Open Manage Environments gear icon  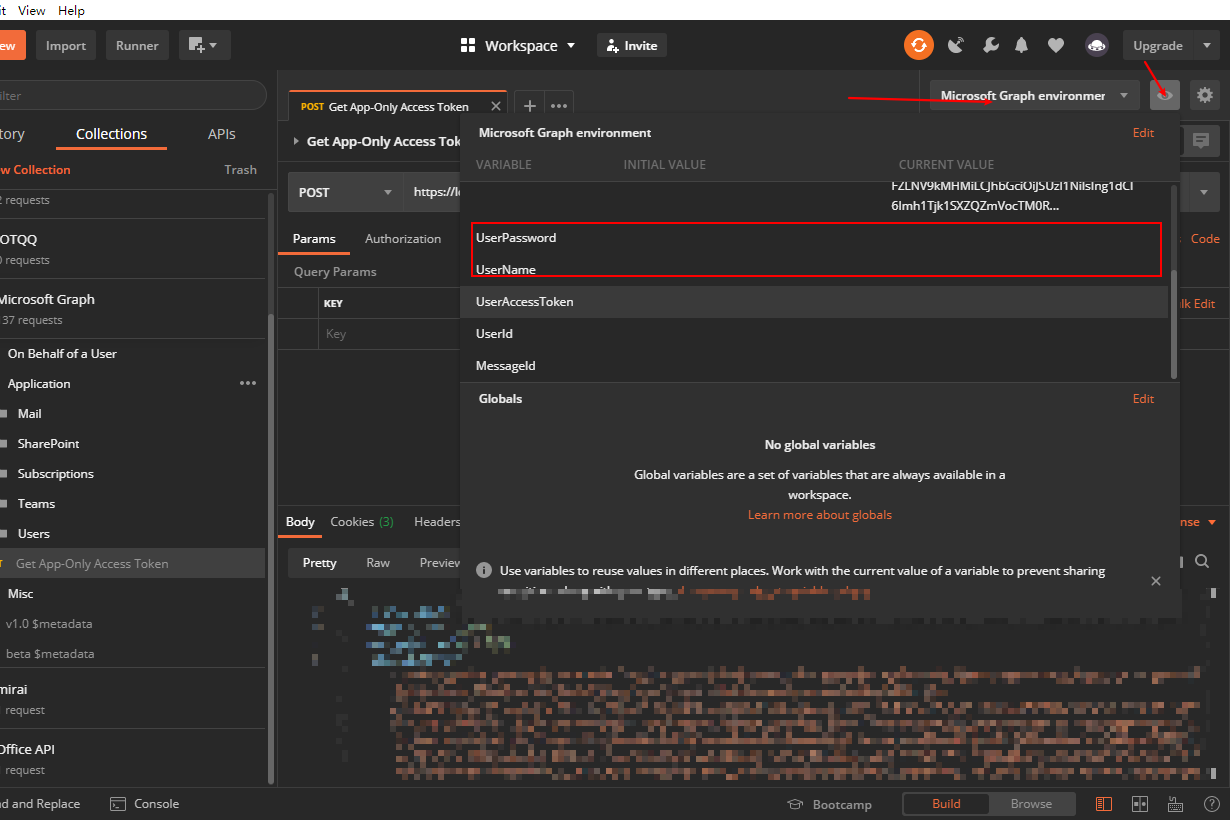1205,95
